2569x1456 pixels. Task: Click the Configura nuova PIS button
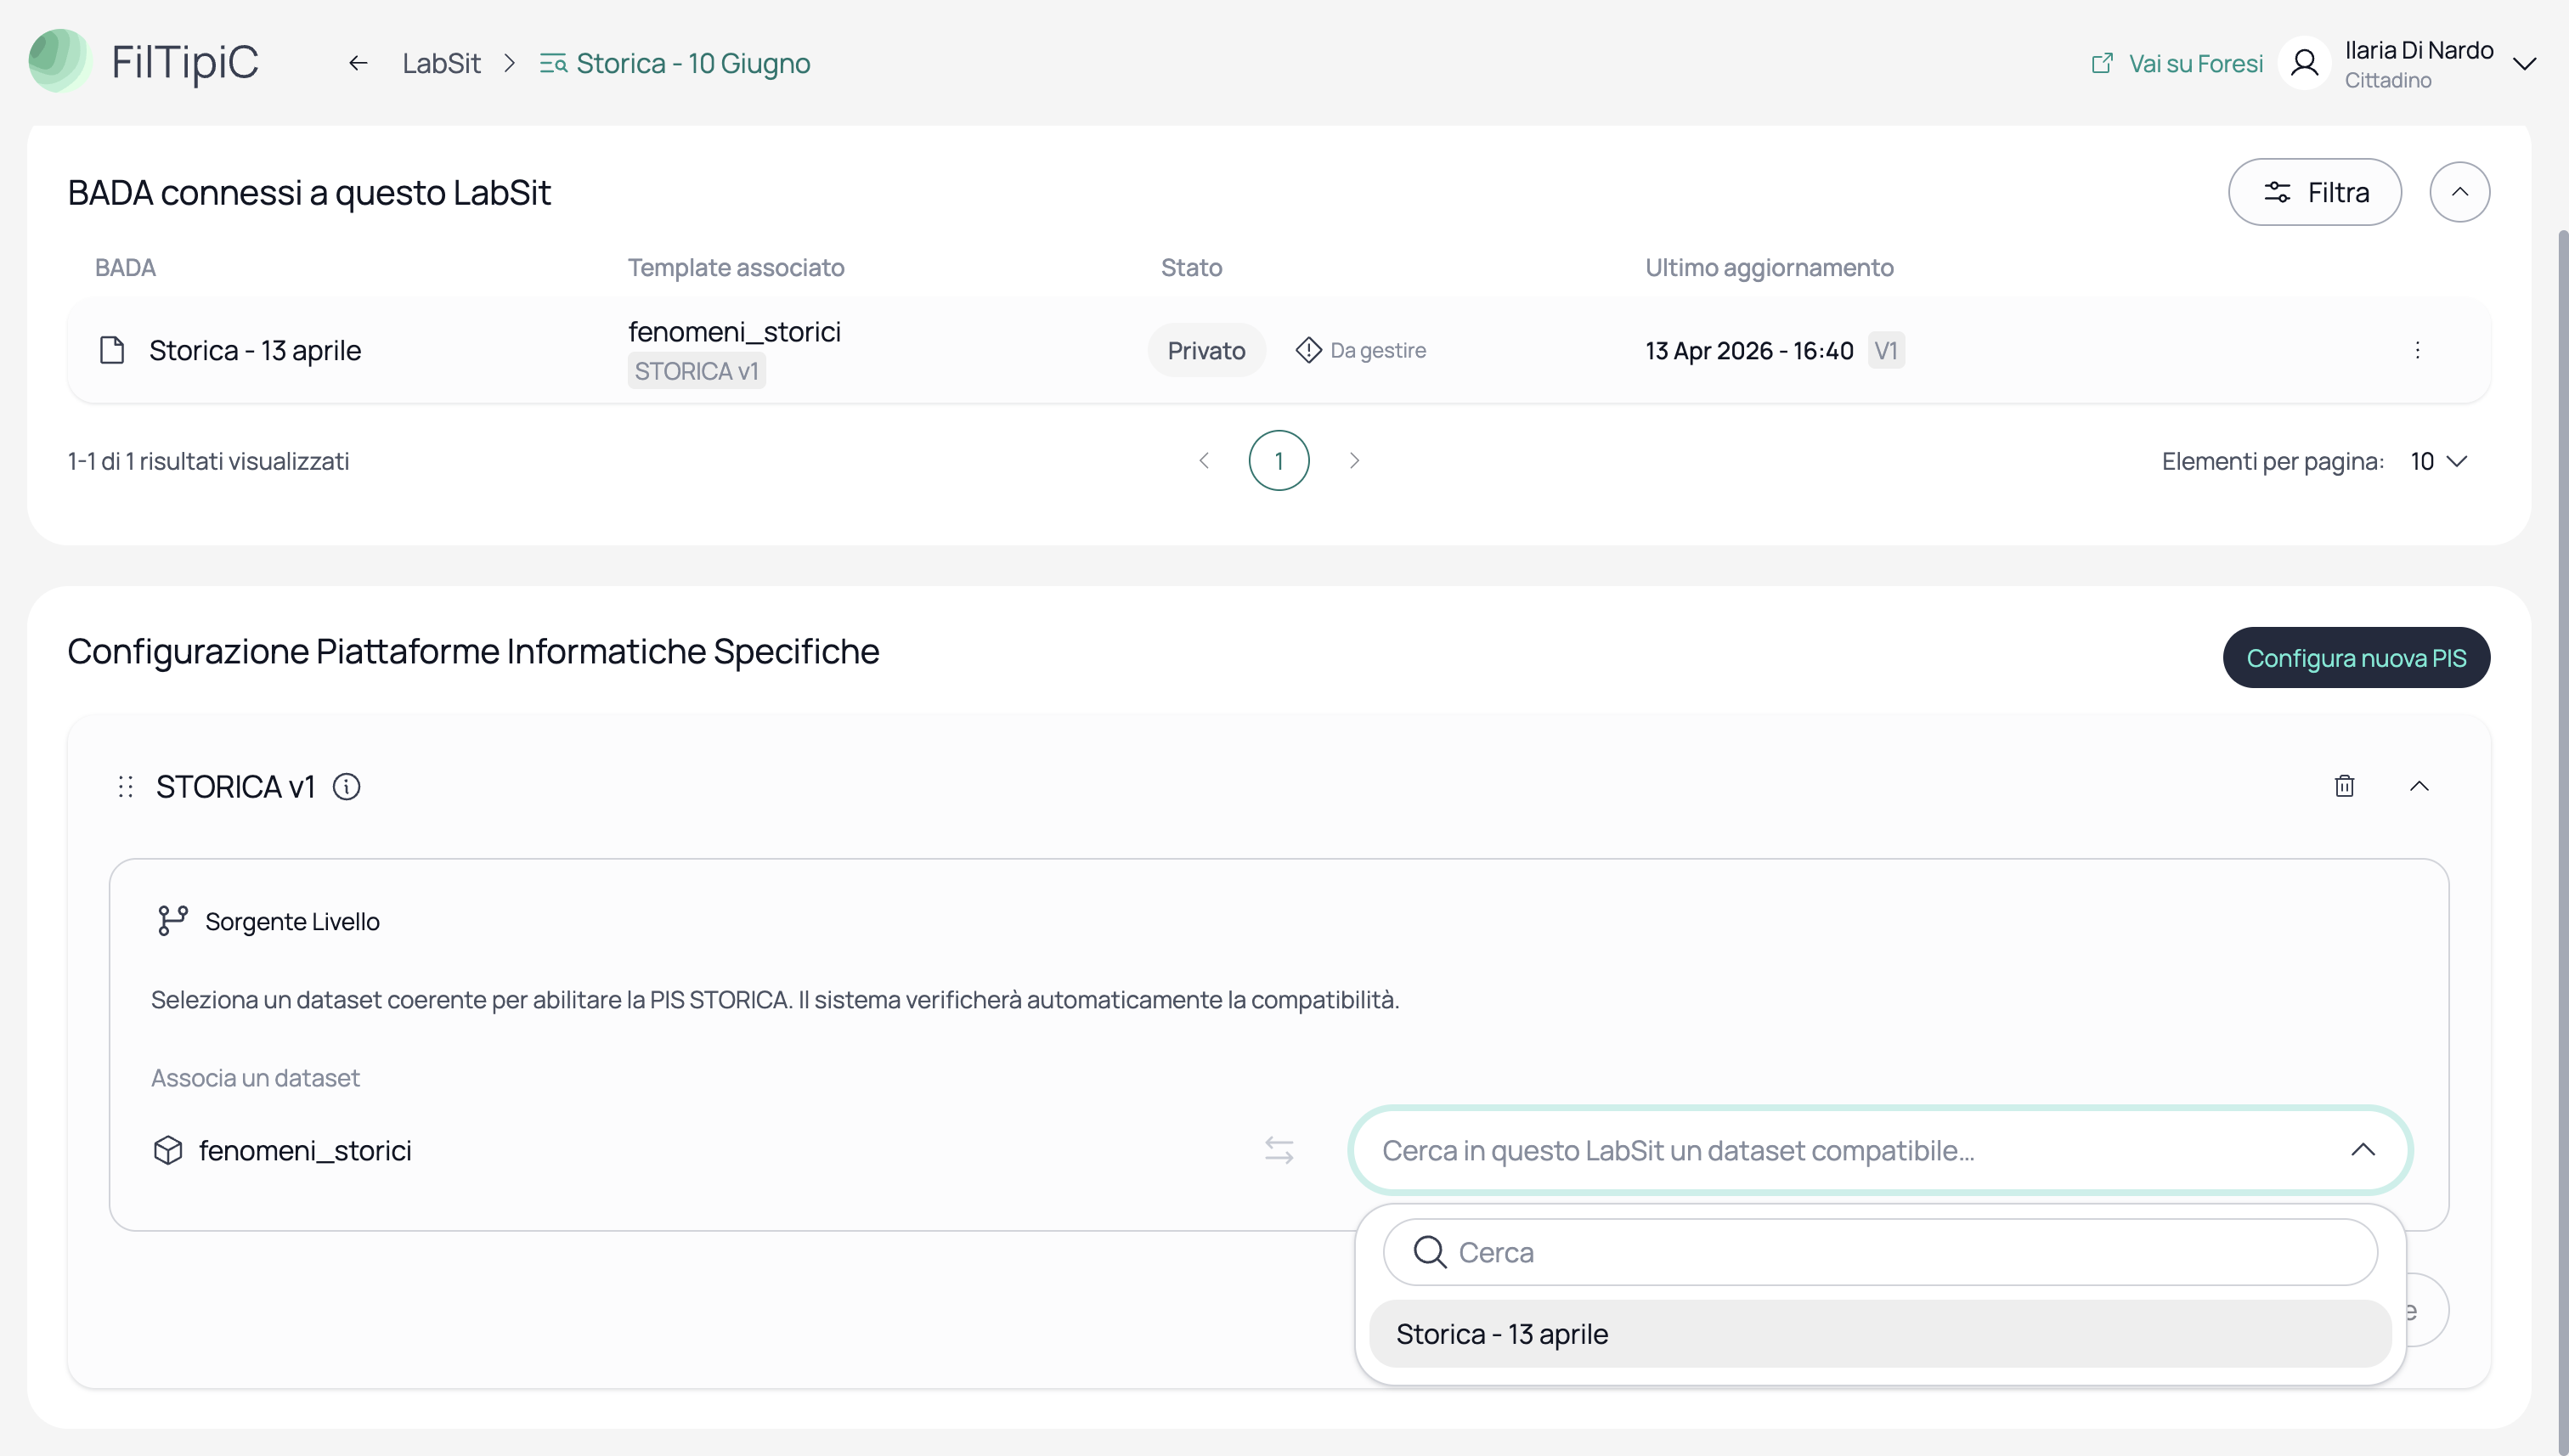click(2356, 658)
